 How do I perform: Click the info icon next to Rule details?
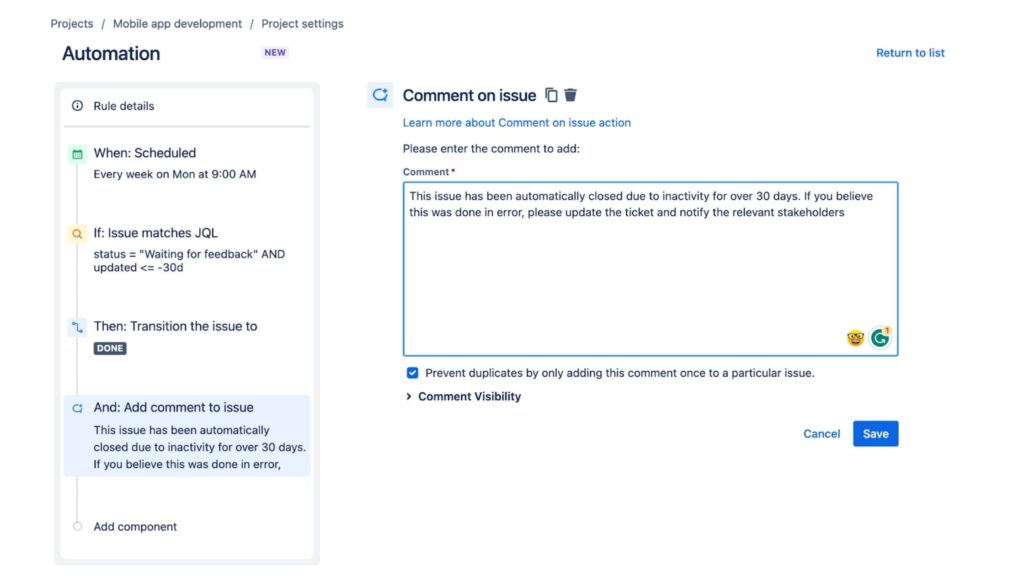[x=77, y=105]
